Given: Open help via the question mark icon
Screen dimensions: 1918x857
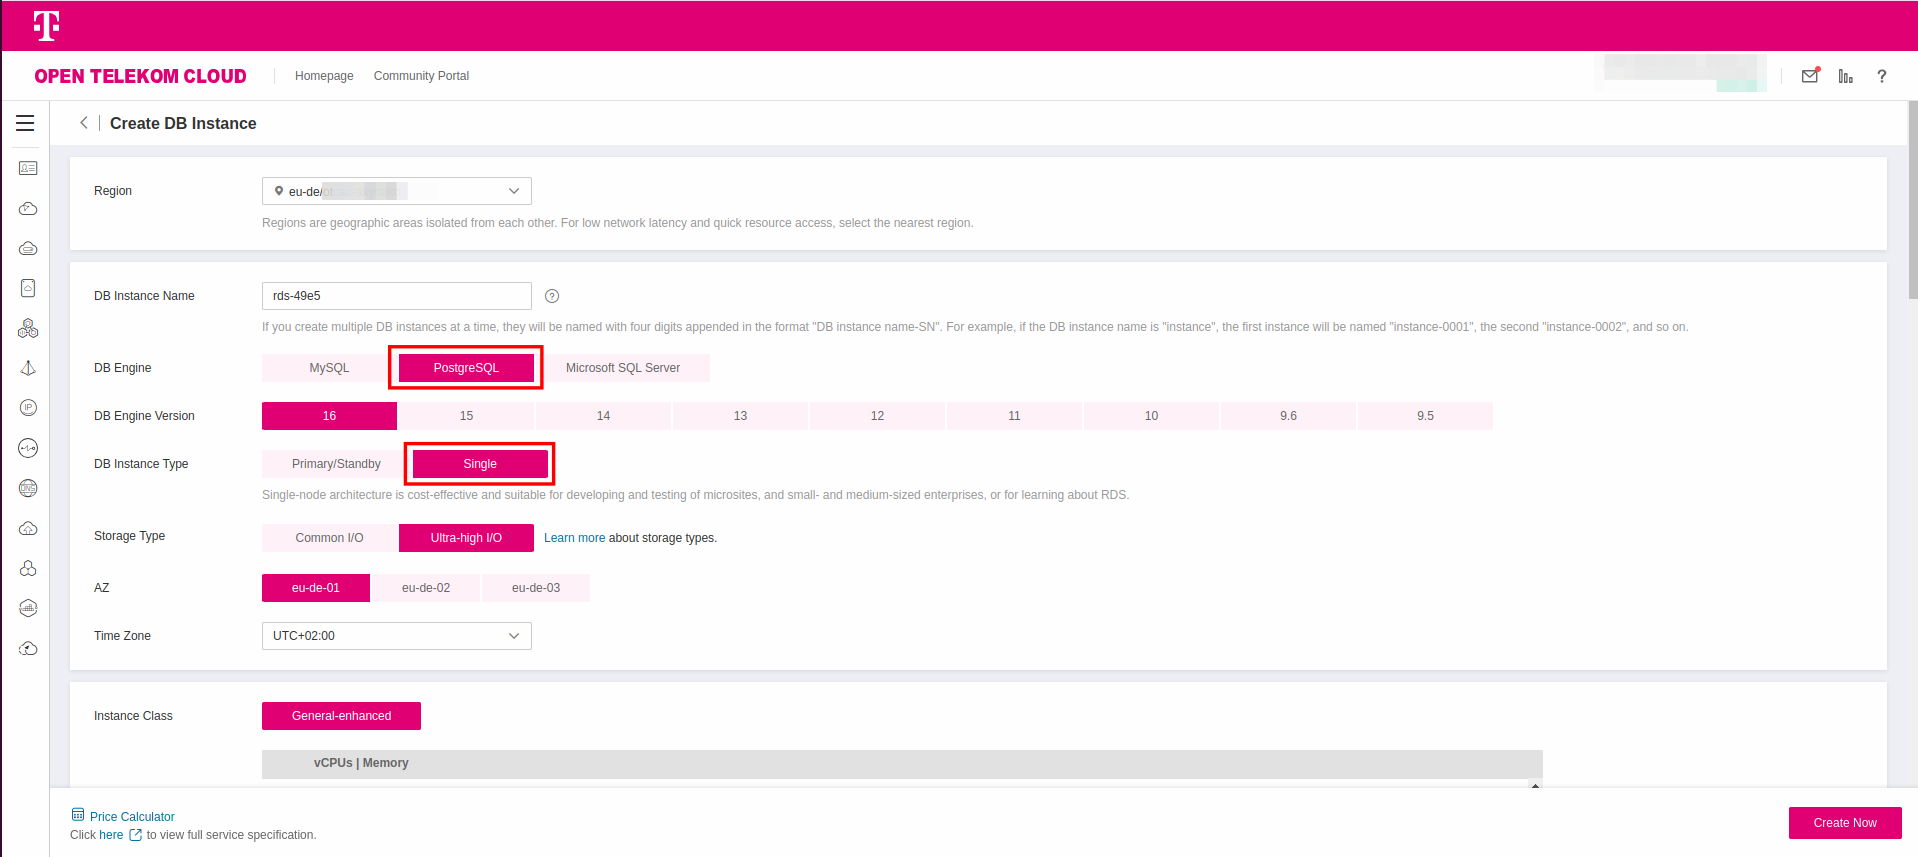Looking at the screenshot, I should pyautogui.click(x=1881, y=76).
